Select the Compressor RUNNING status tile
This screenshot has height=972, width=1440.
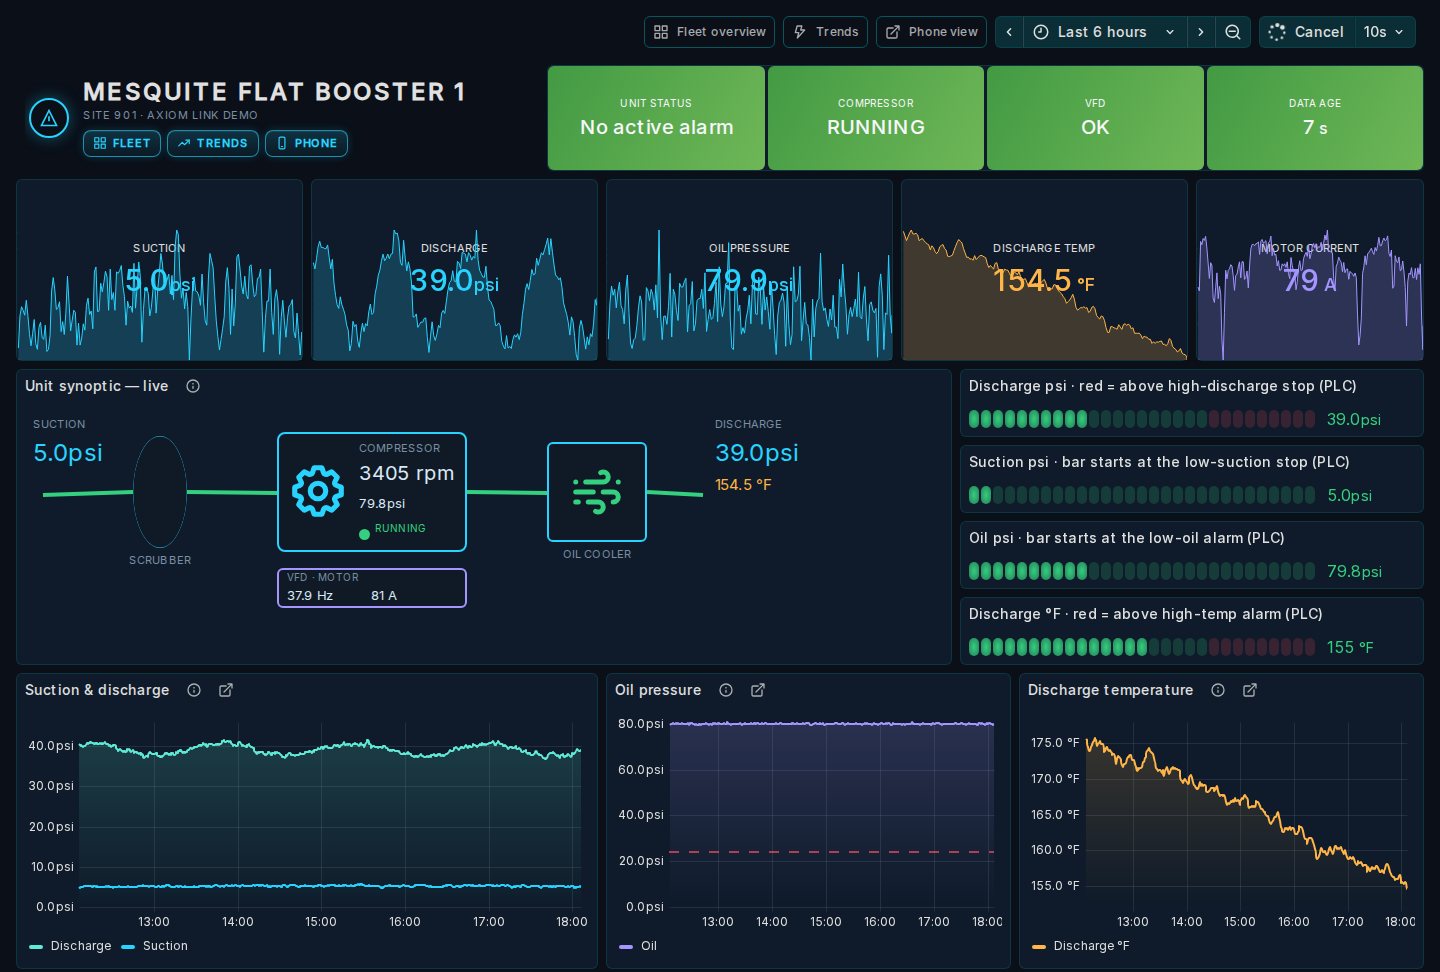(x=876, y=118)
